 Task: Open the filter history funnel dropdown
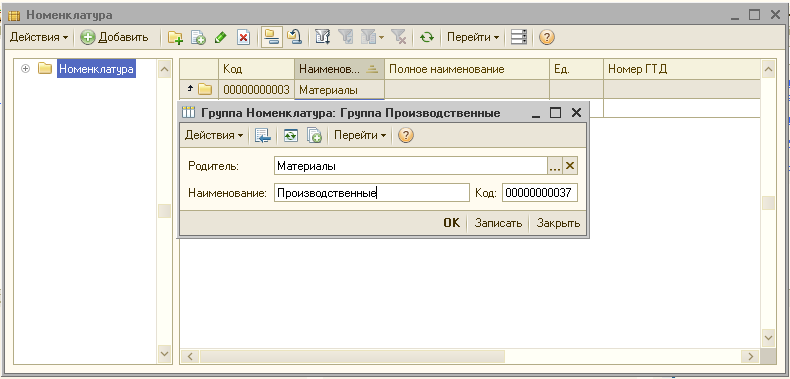point(372,37)
